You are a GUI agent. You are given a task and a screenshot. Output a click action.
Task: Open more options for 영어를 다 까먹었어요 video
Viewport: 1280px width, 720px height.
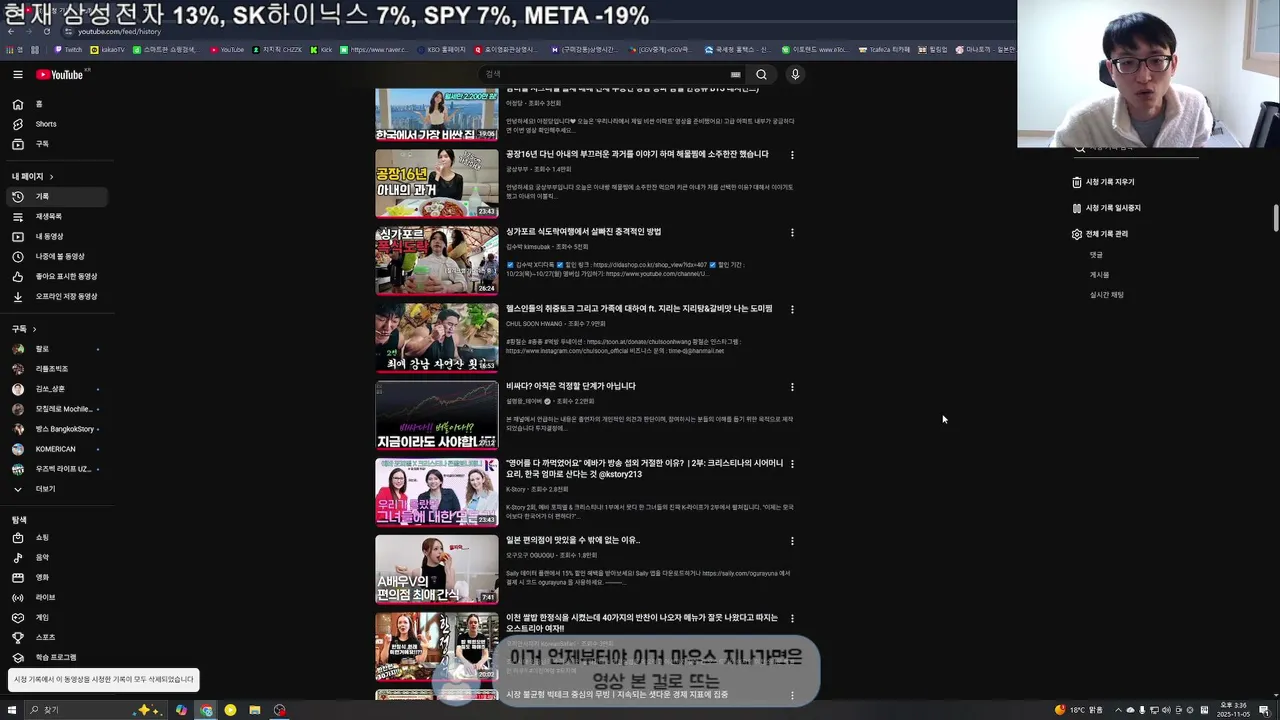click(x=792, y=464)
